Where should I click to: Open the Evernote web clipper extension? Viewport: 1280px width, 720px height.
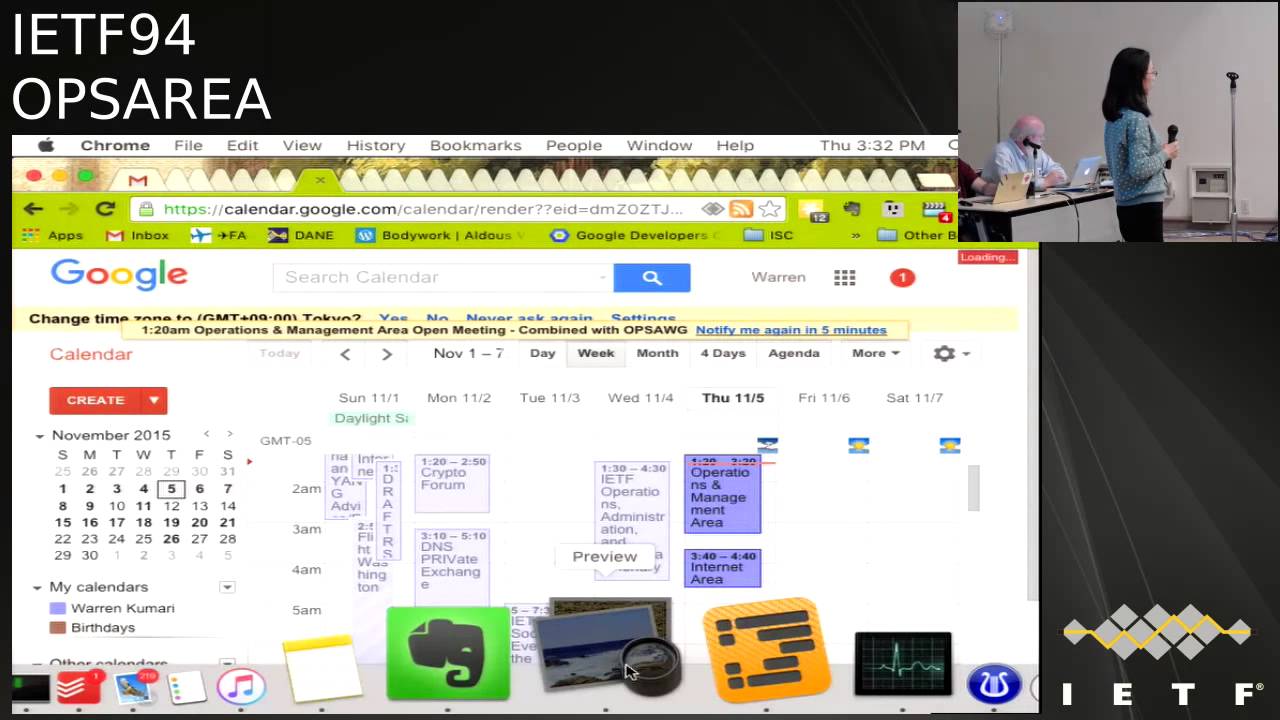tap(852, 209)
